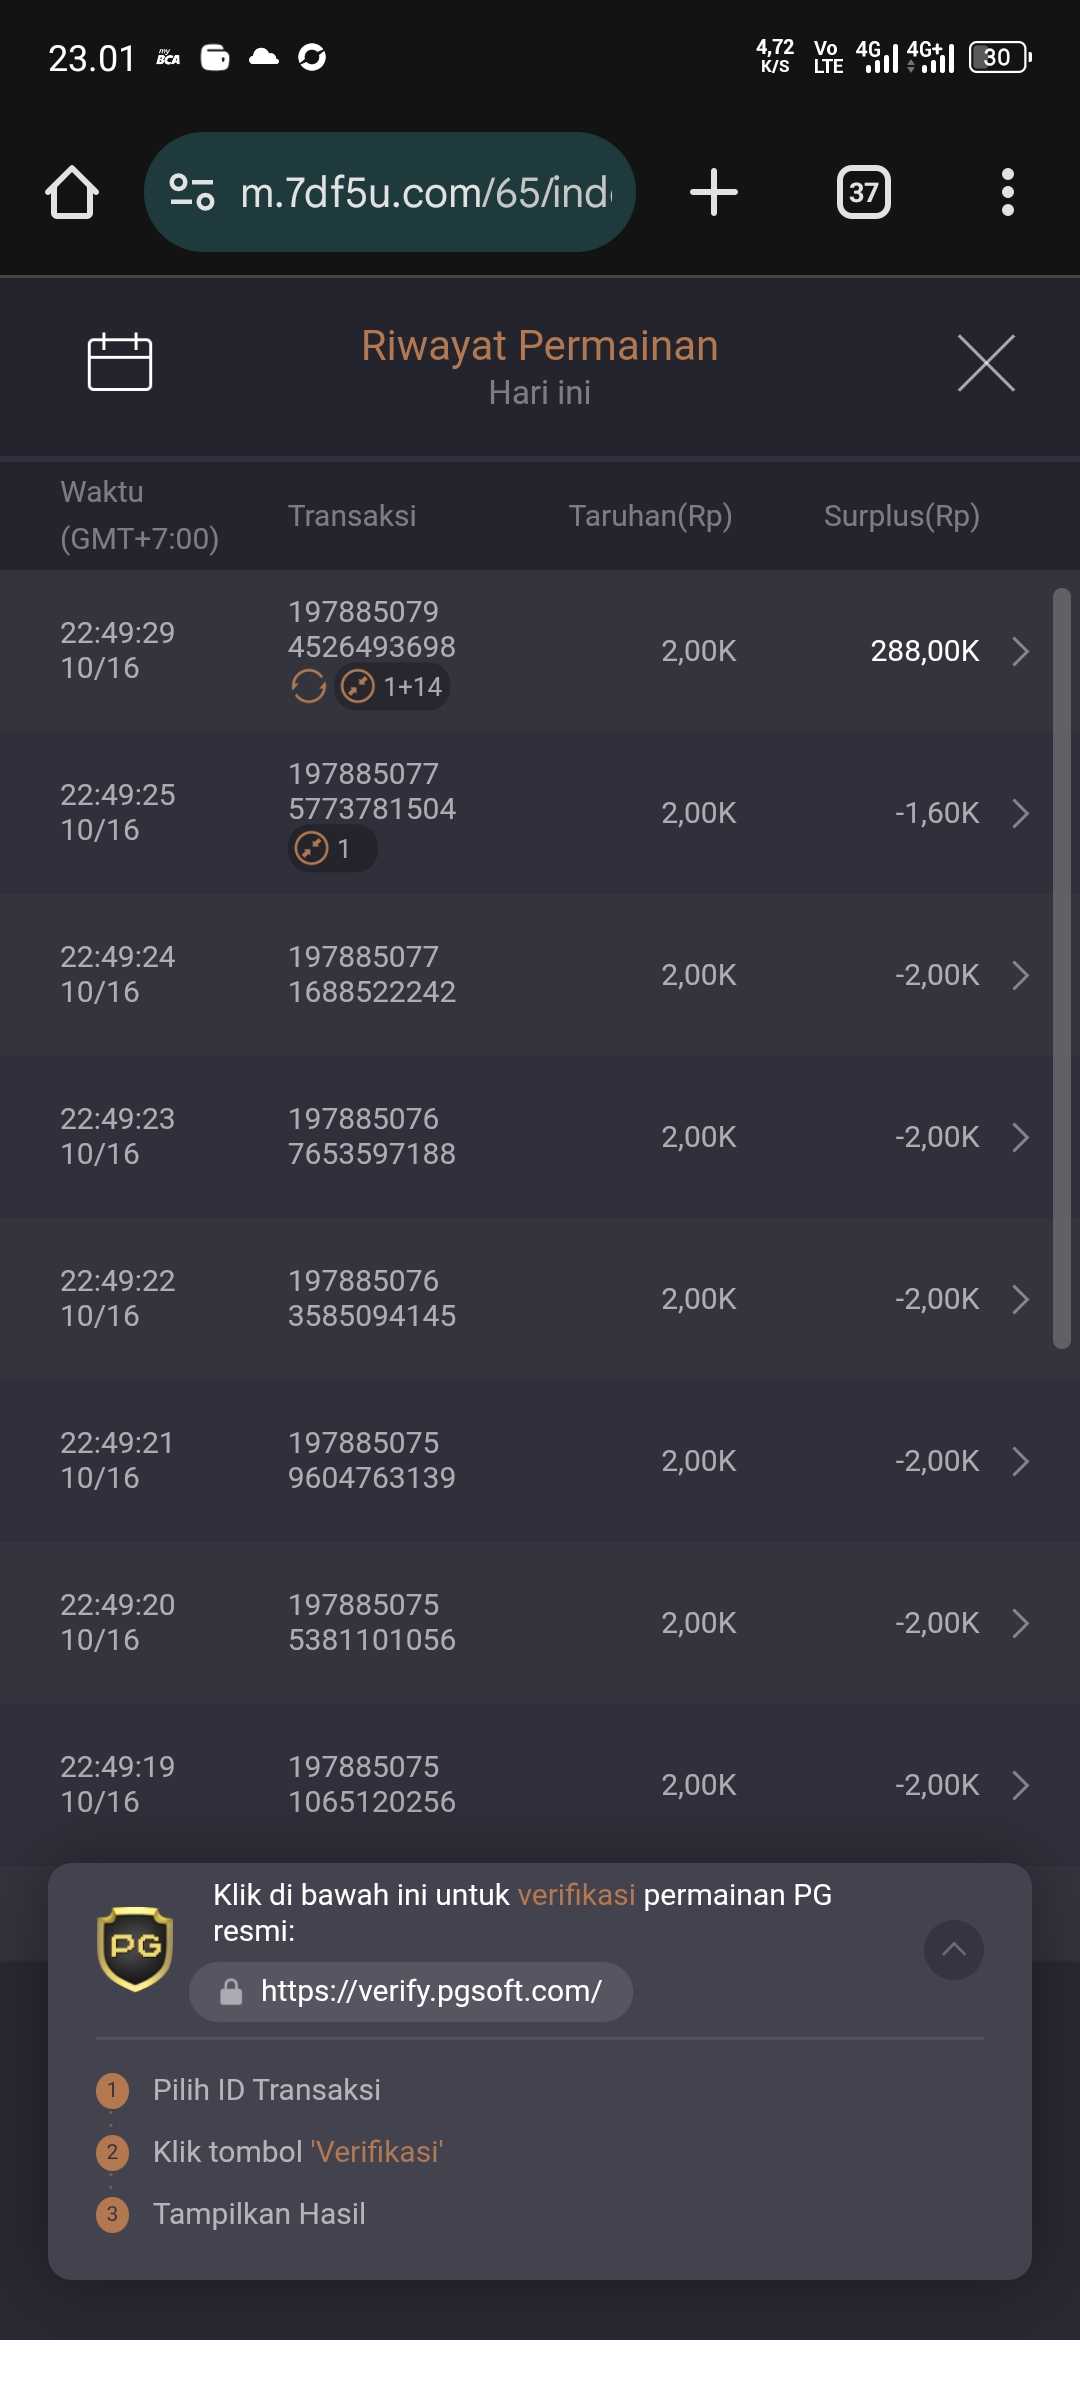Expand details for the 288,00K surplus row
The height and width of the screenshot is (2400, 1080).
pos(1020,651)
